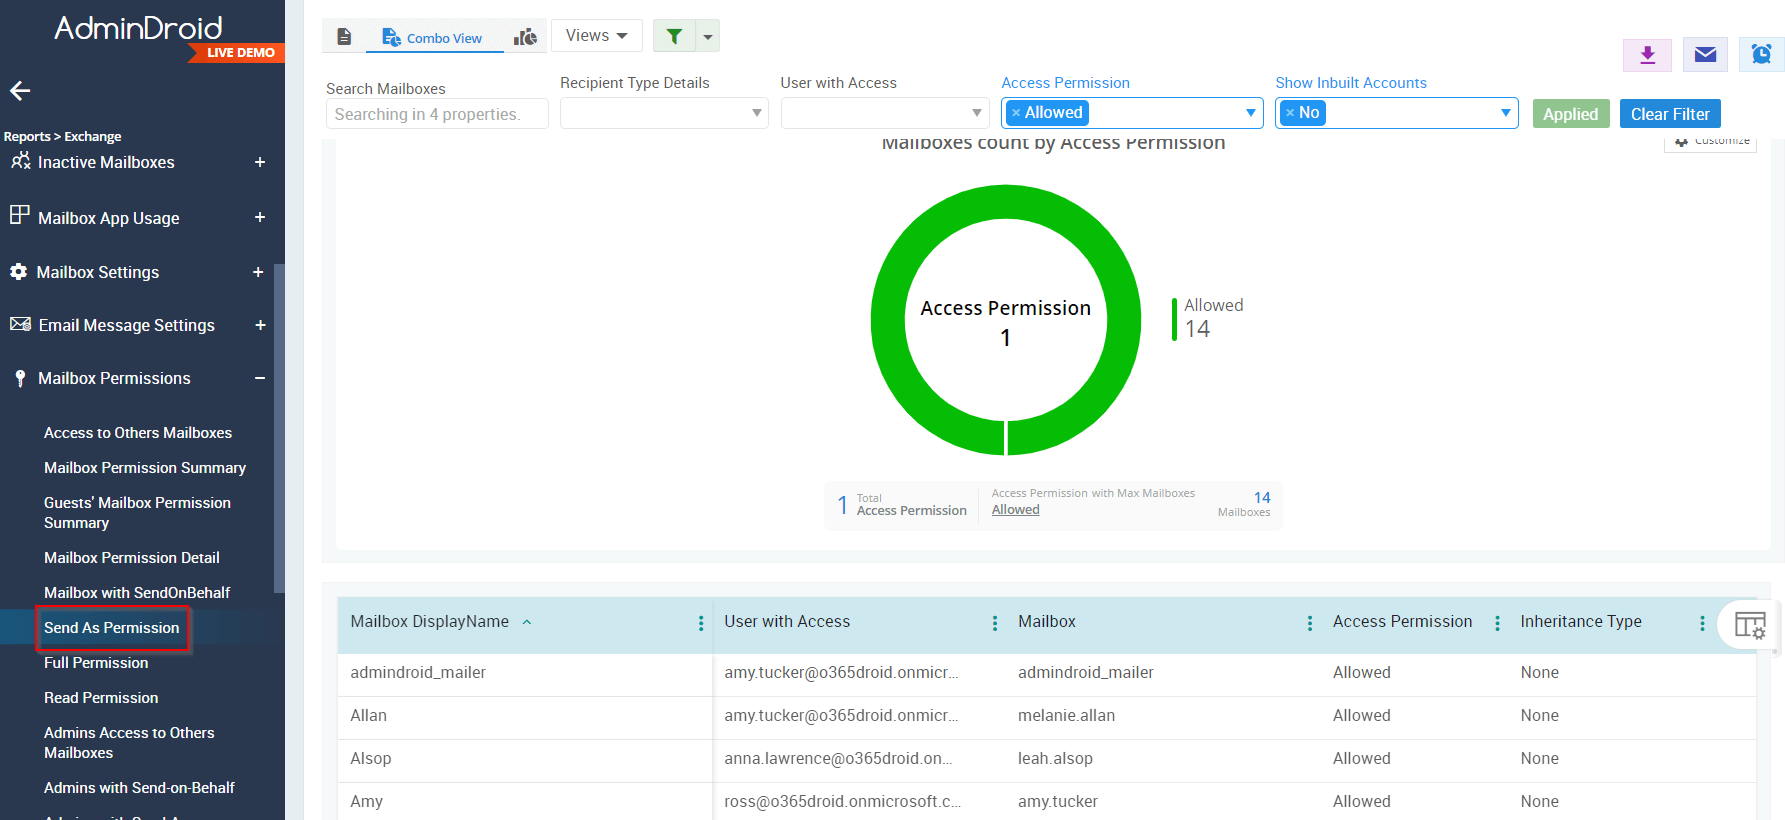Remove the No tag from Show Inbuilt Accounts
The width and height of the screenshot is (1785, 820).
coord(1290,113)
